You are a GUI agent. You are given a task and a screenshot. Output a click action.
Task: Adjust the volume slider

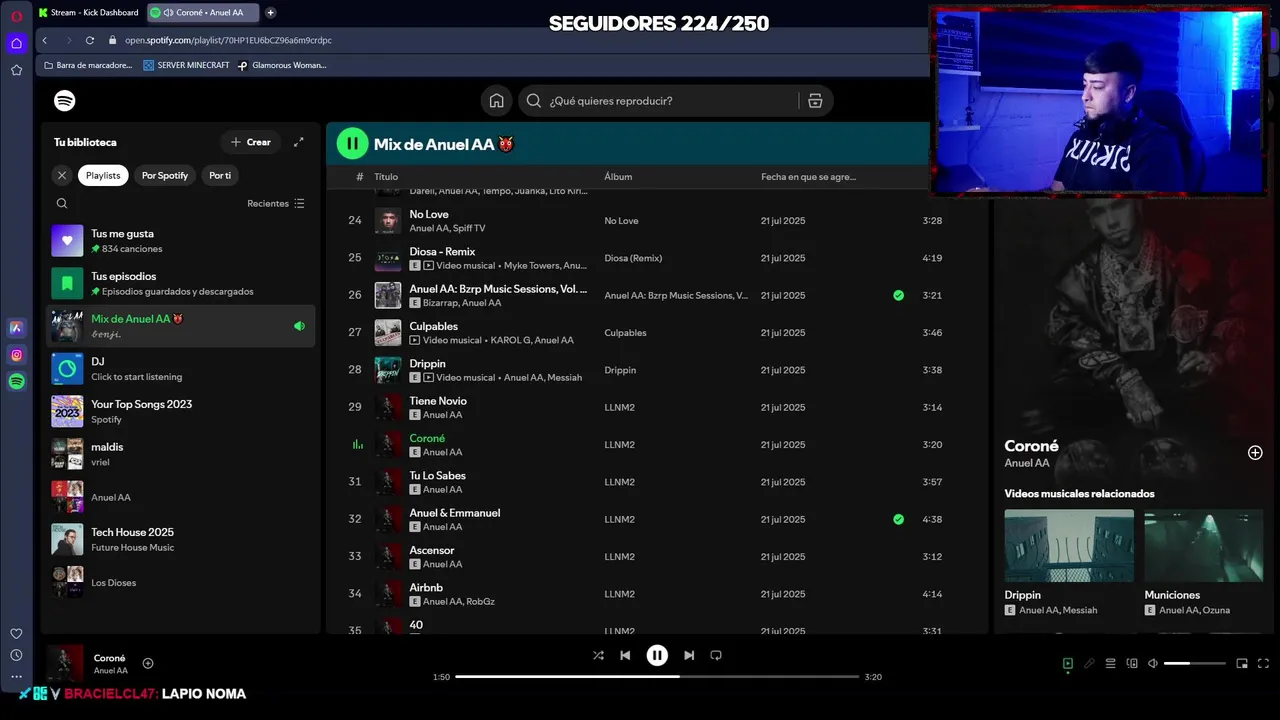[1194, 663]
